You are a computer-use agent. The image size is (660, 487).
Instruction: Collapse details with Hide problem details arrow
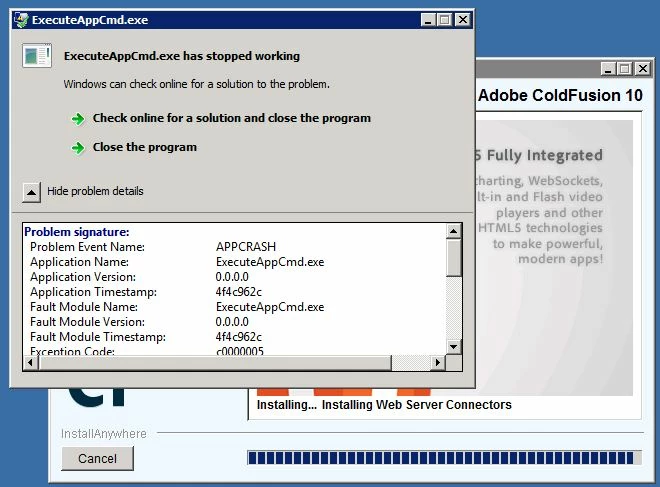pyautogui.click(x=32, y=192)
